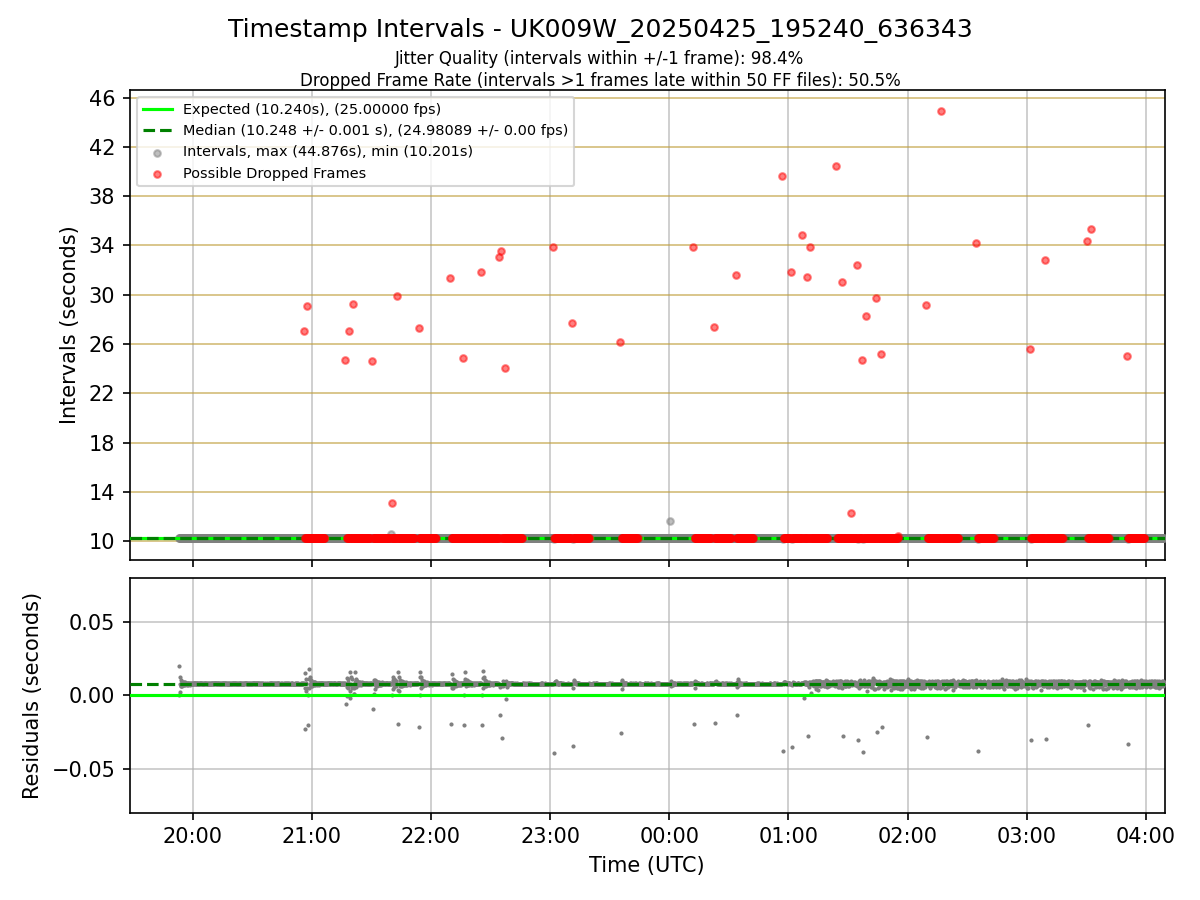
Task: Click the 'Time (UTC)' x-axis label
Action: [646, 865]
